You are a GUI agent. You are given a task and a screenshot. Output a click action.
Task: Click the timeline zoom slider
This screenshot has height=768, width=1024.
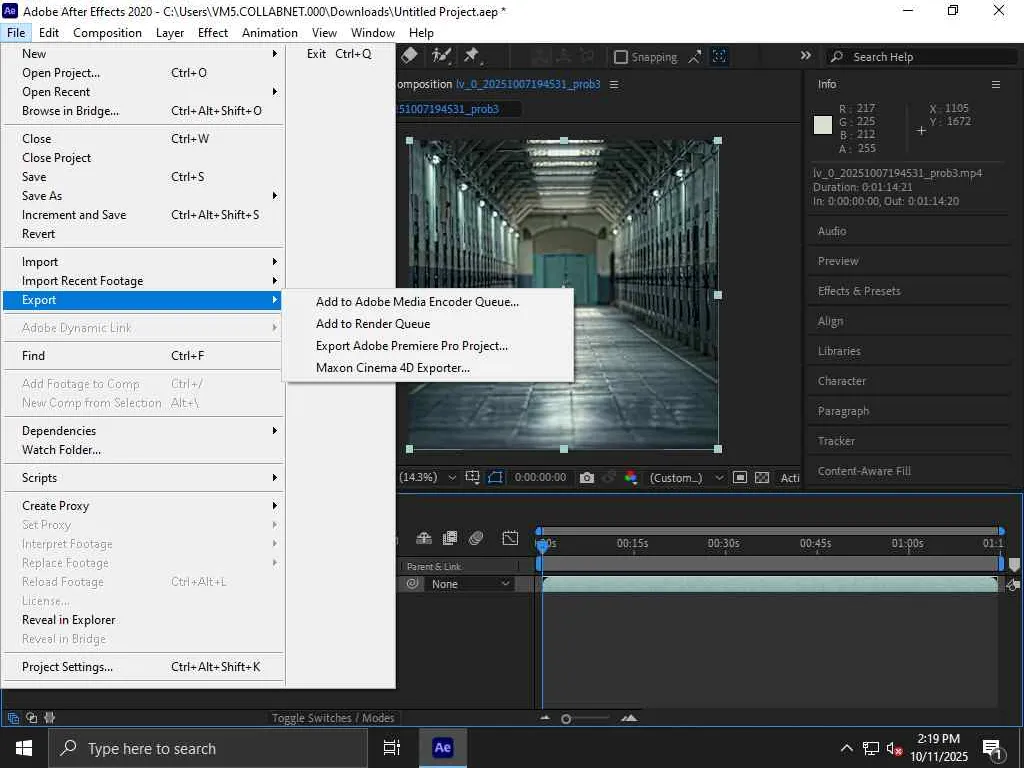pos(567,719)
